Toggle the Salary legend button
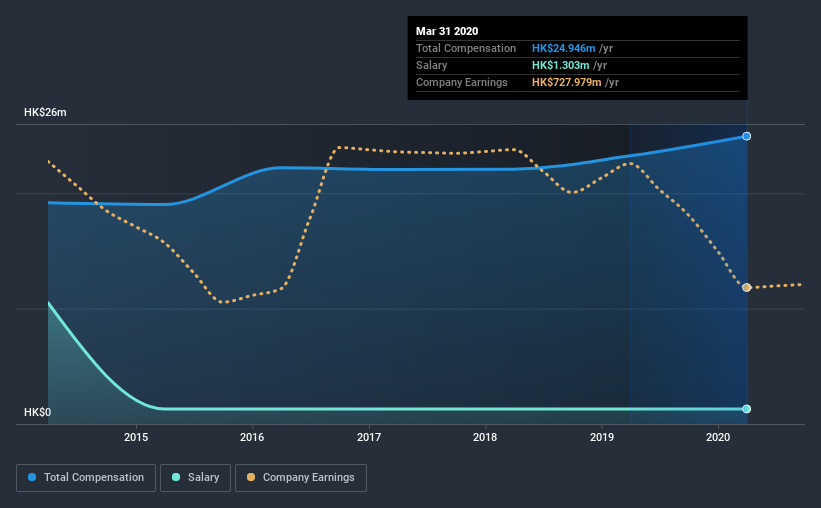This screenshot has width=821, height=508. pyautogui.click(x=195, y=478)
